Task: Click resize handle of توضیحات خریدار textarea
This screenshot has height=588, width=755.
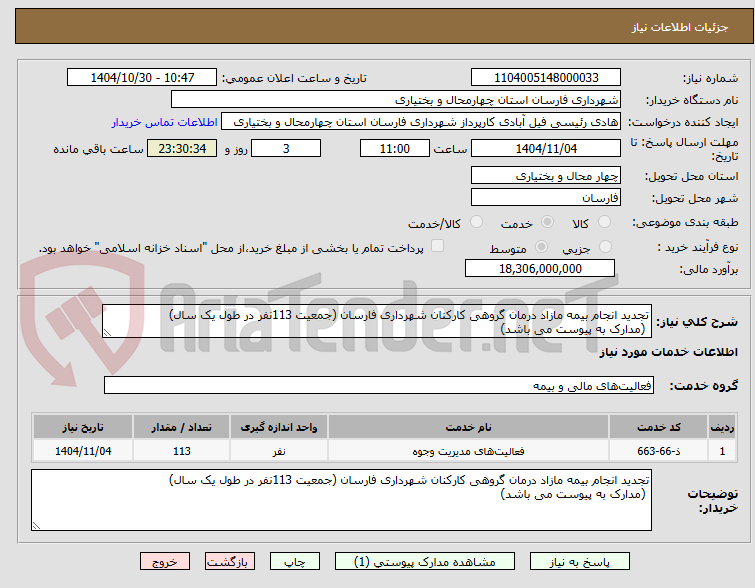Action: point(36,526)
